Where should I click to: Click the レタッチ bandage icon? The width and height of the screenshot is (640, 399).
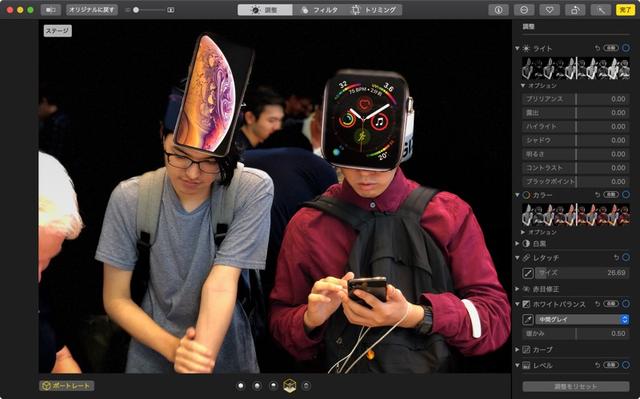(526, 258)
